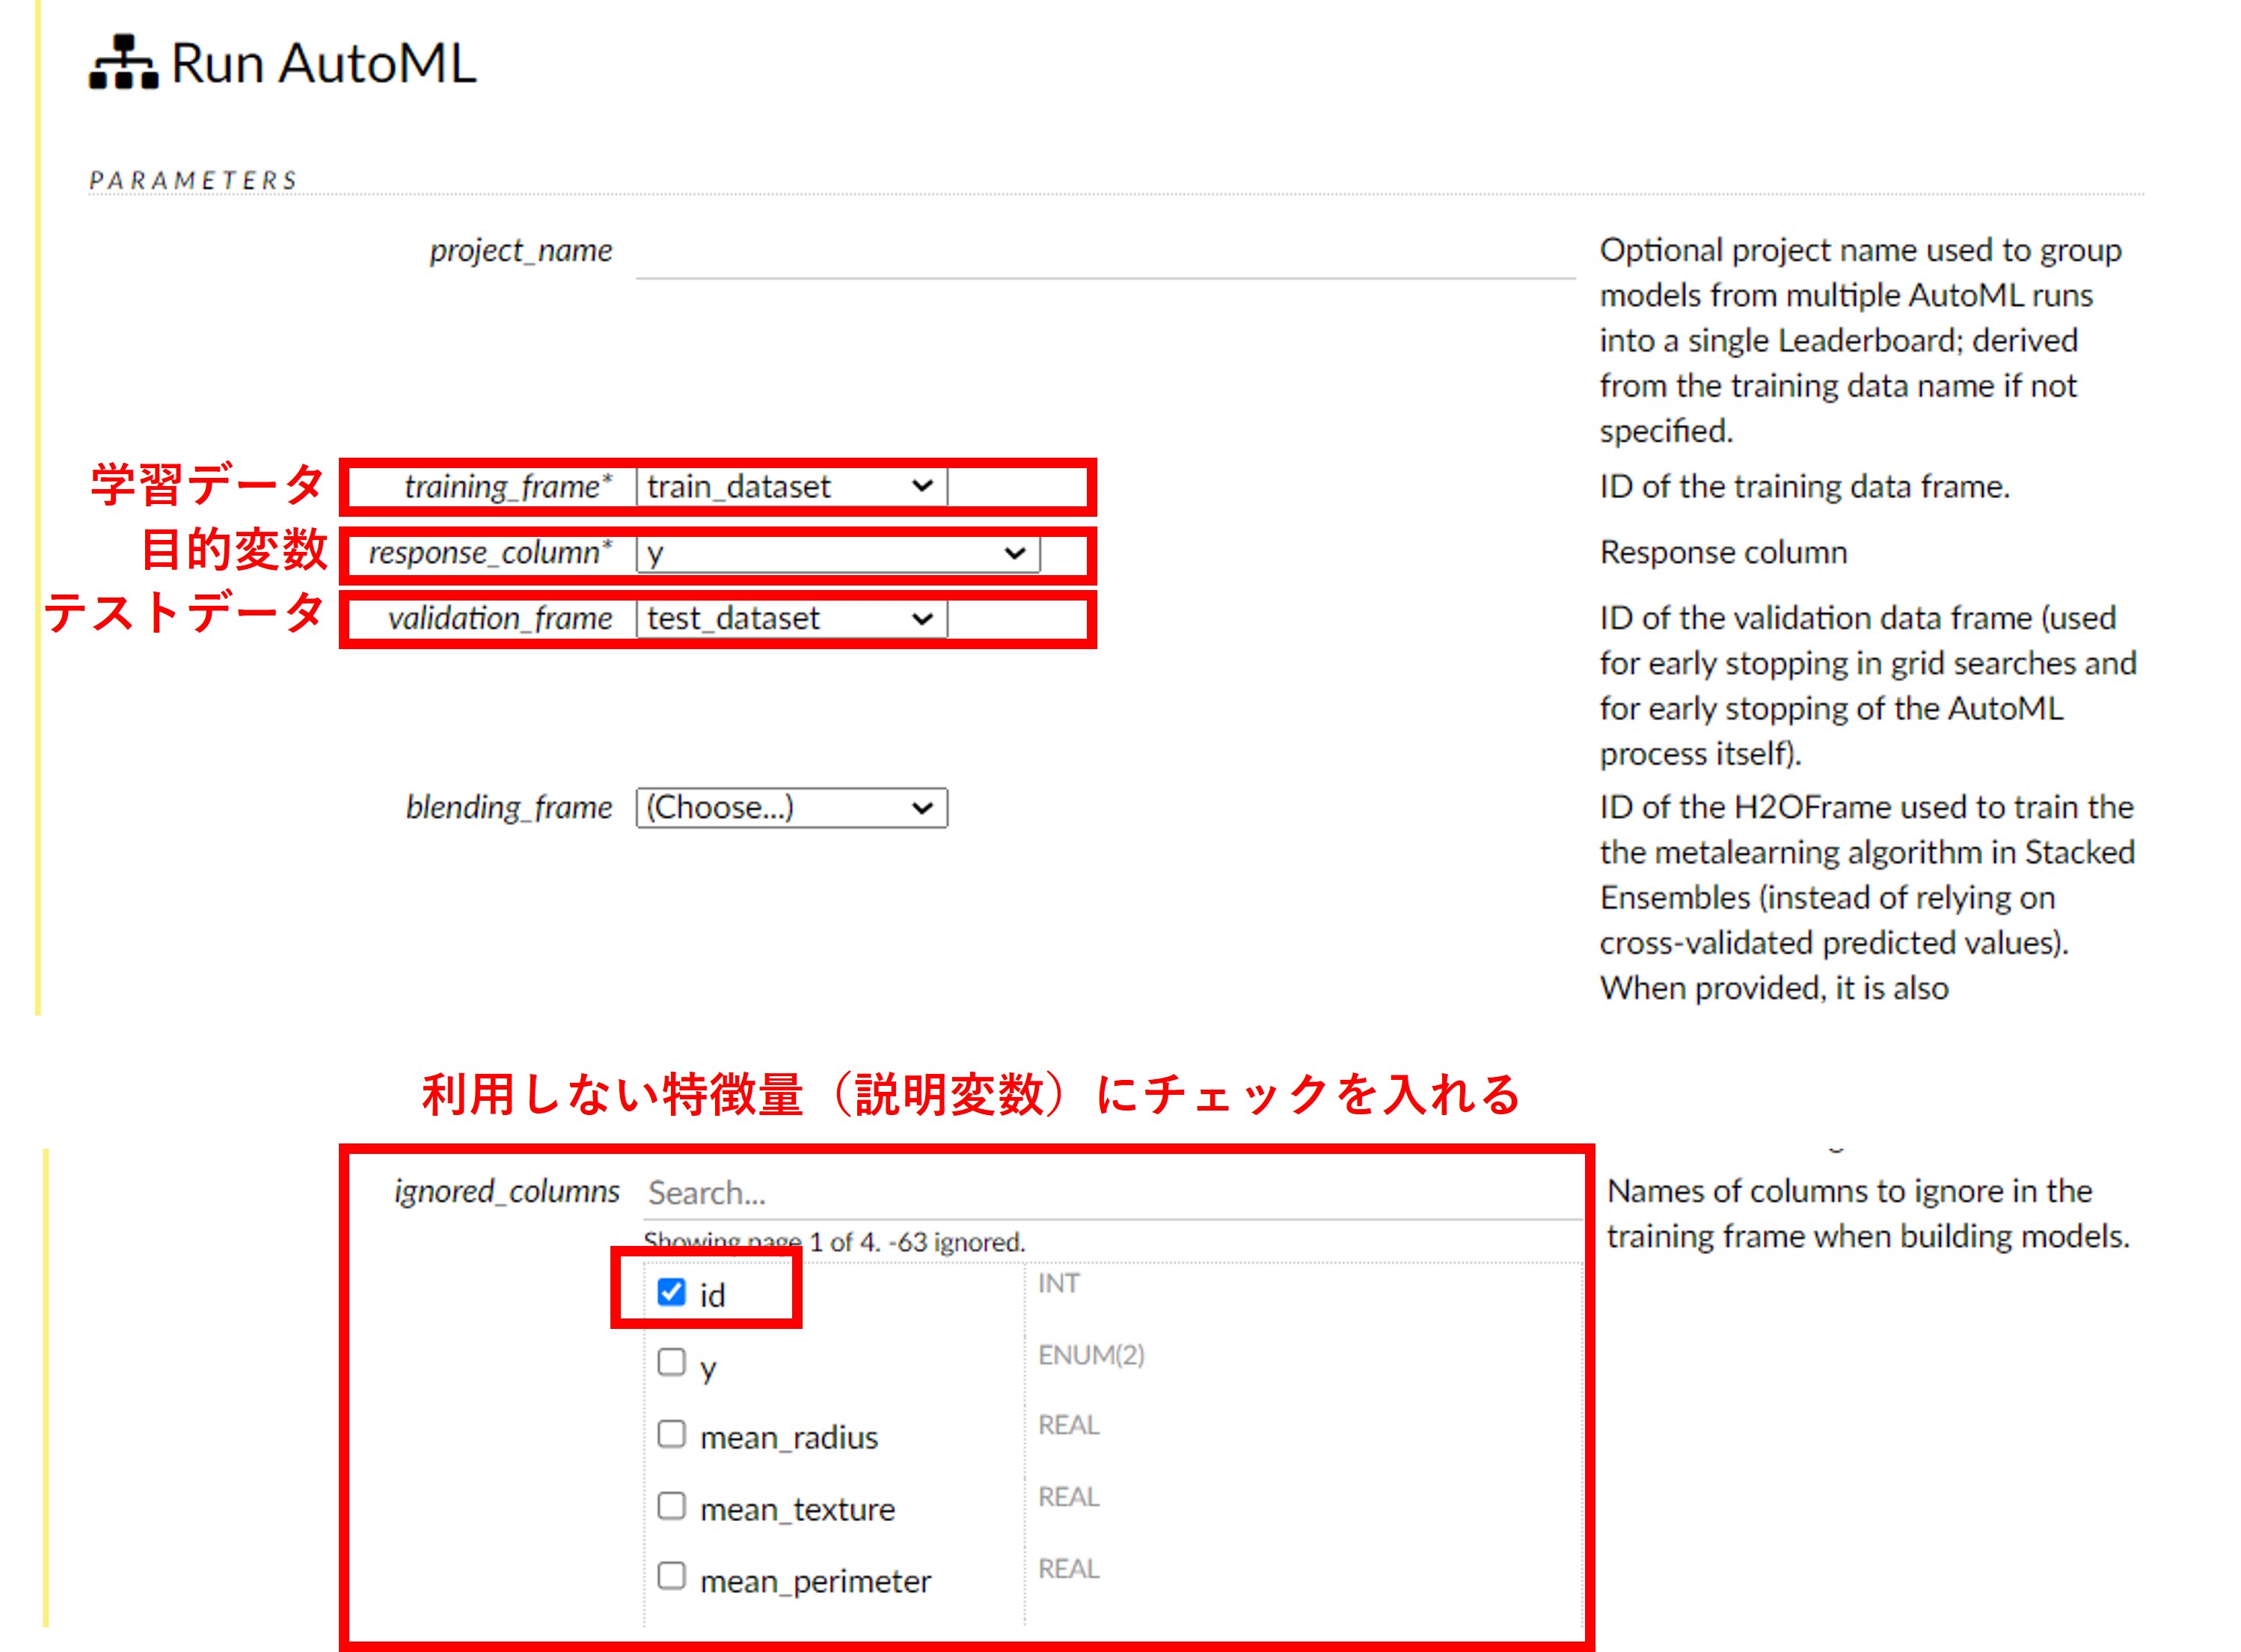Image resolution: width=2241 pixels, height=1652 pixels.
Task: Click the ignored_columns parameter label
Action: (506, 1192)
